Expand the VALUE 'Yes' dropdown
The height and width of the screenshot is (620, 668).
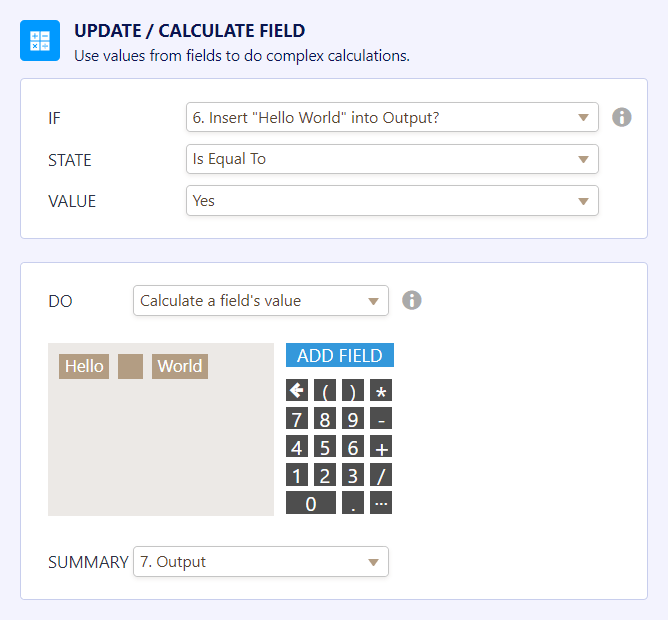coord(392,201)
